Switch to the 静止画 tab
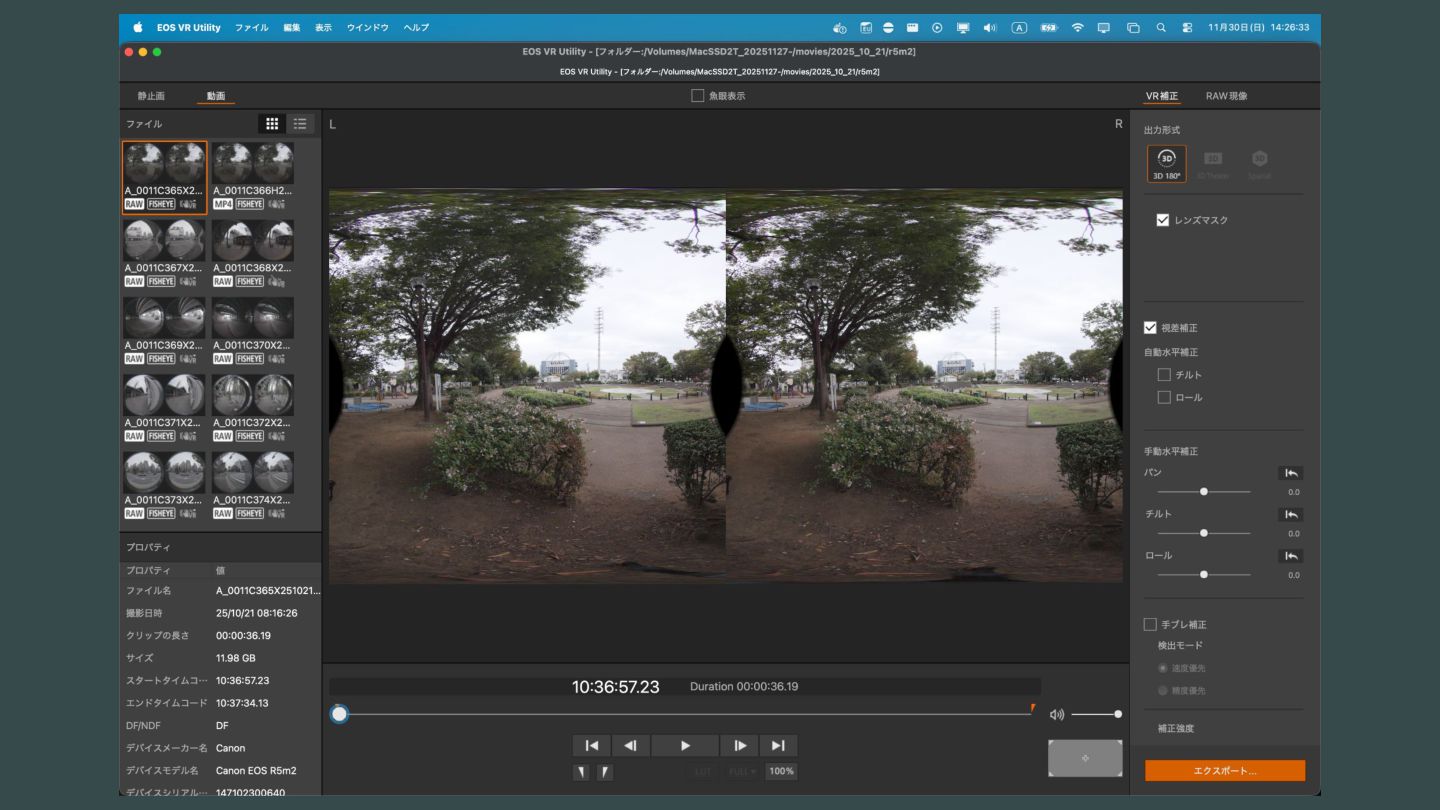 click(x=151, y=96)
